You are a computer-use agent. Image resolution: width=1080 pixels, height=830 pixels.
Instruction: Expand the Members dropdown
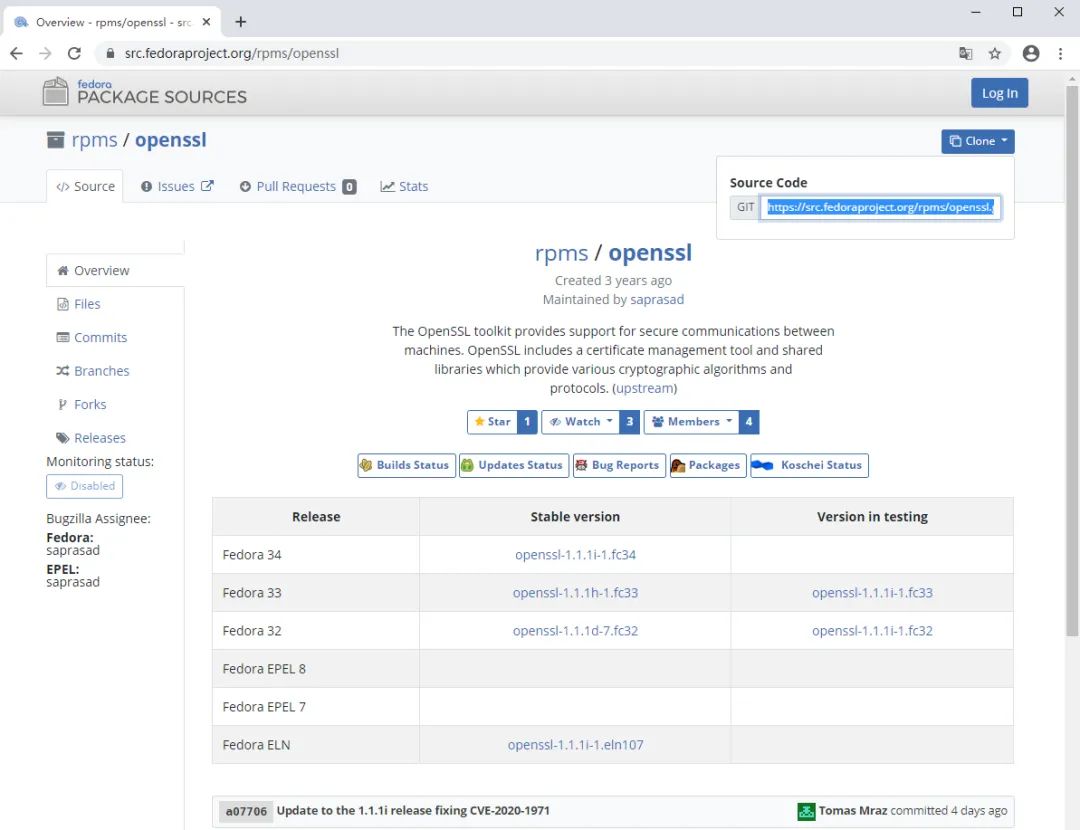[x=692, y=422]
